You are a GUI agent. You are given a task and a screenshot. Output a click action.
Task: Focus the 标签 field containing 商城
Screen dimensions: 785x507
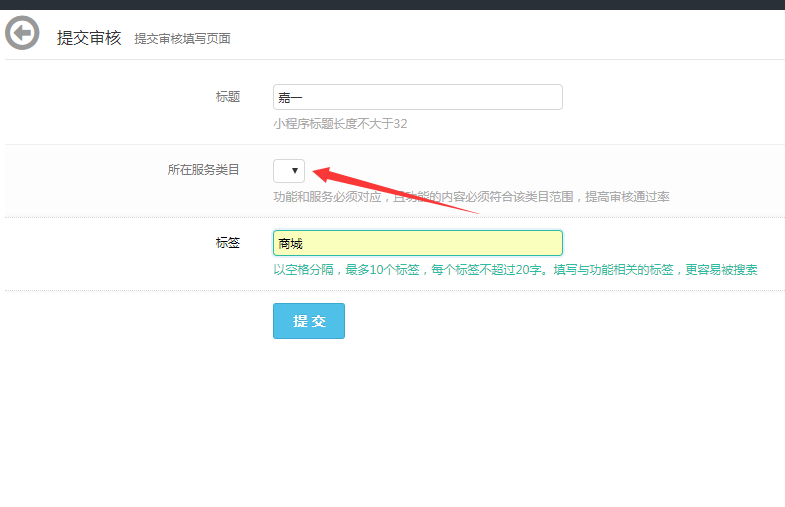click(417, 243)
